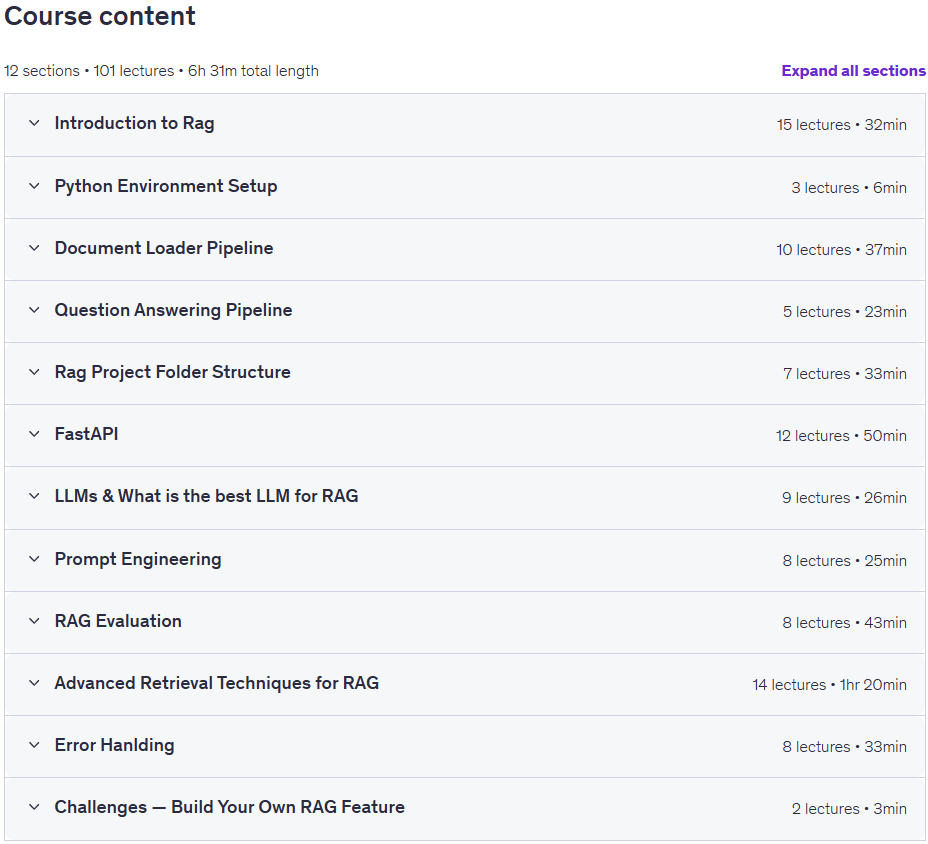Image resolution: width=928 pixels, height=844 pixels.
Task: Open Advanced Retrieval Techniques for RAG title
Action: 217,683
